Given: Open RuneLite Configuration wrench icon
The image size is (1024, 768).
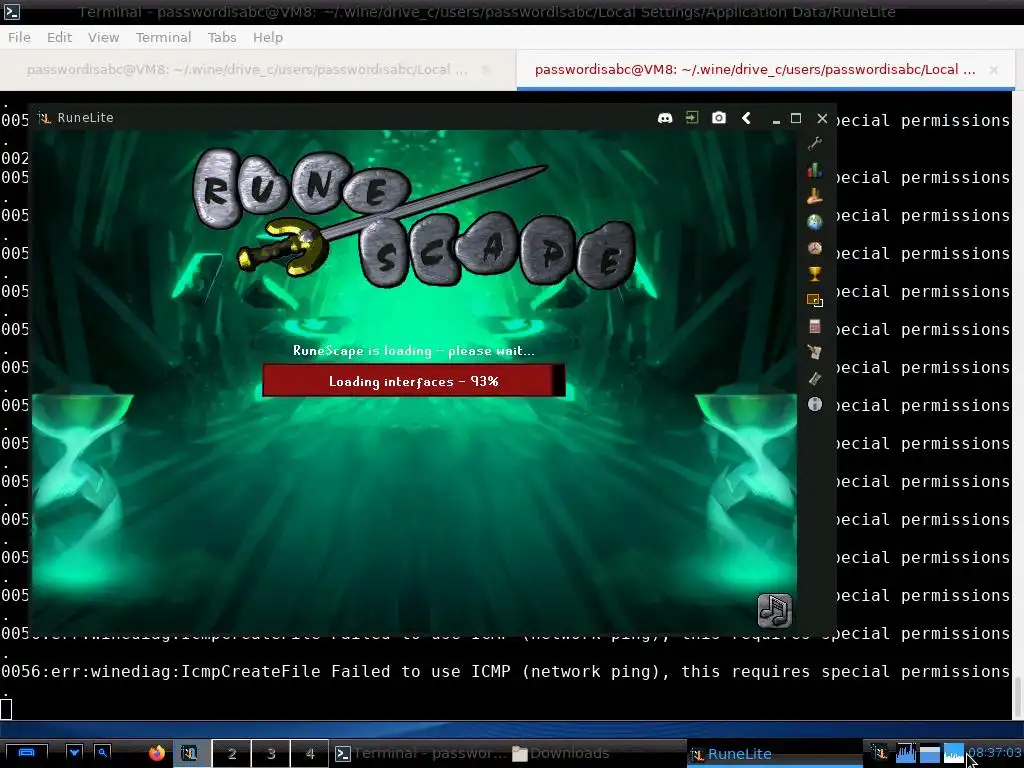Looking at the screenshot, I should (x=814, y=144).
